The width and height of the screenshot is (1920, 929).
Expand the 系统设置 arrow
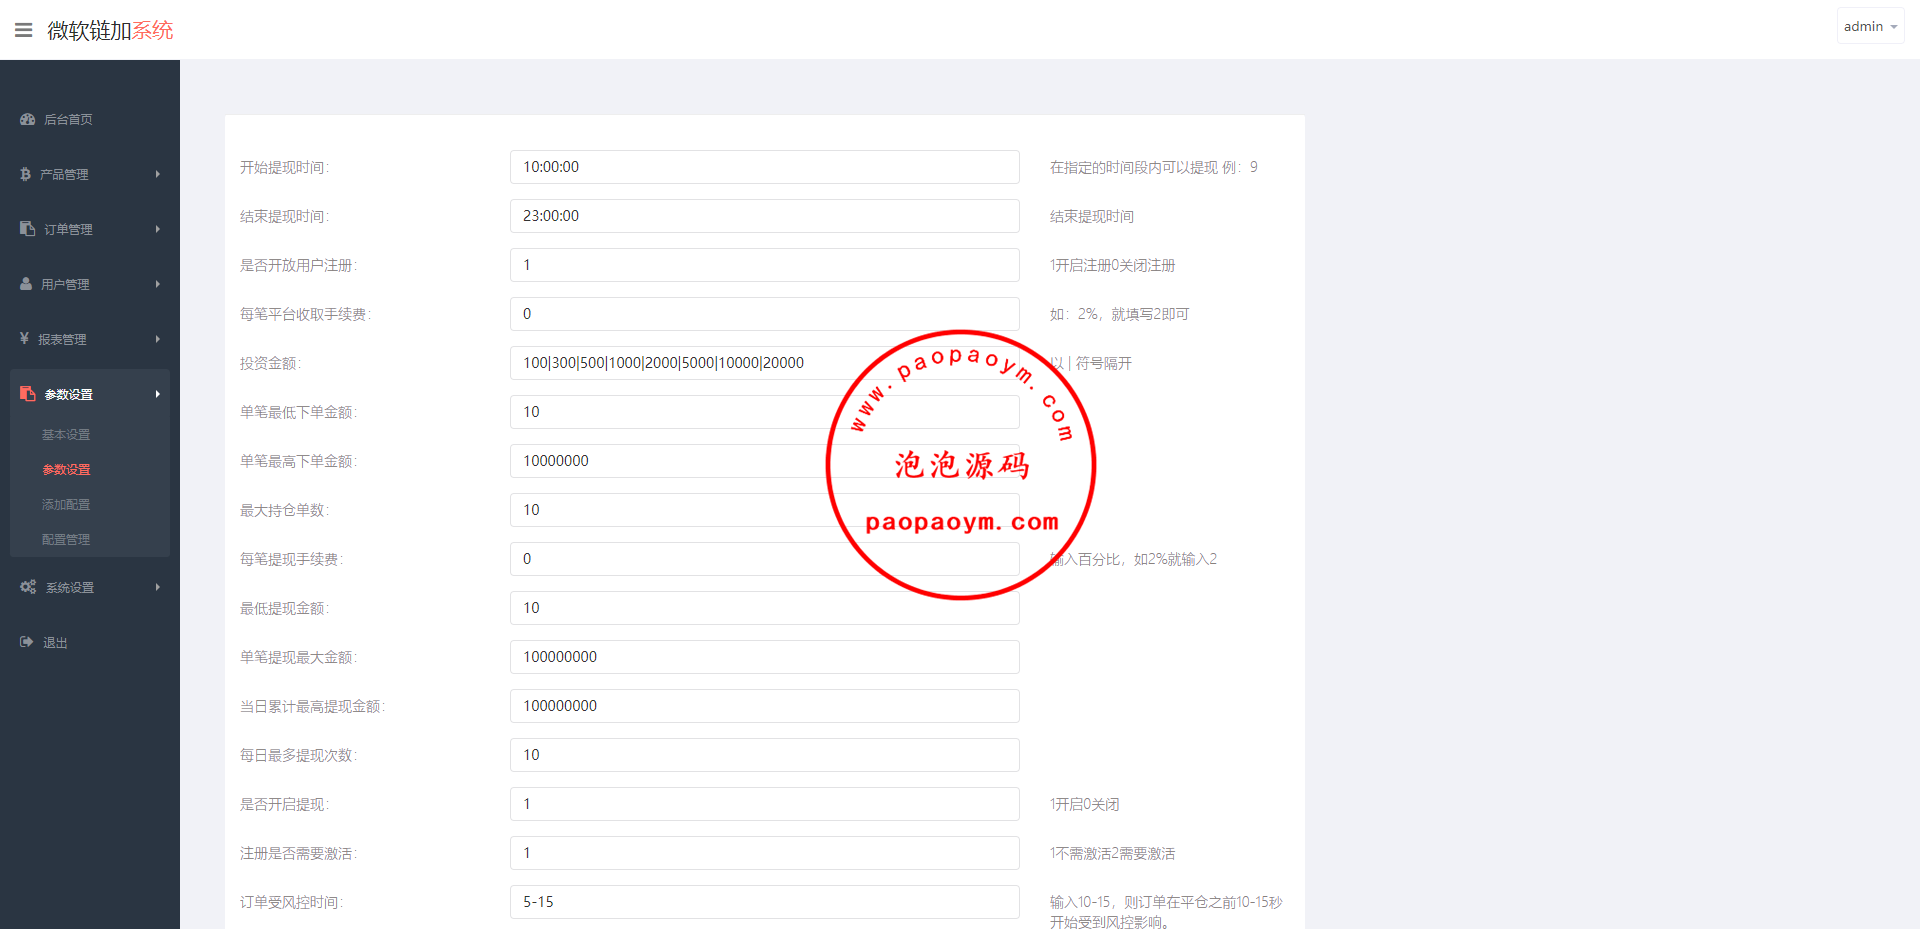(x=157, y=587)
